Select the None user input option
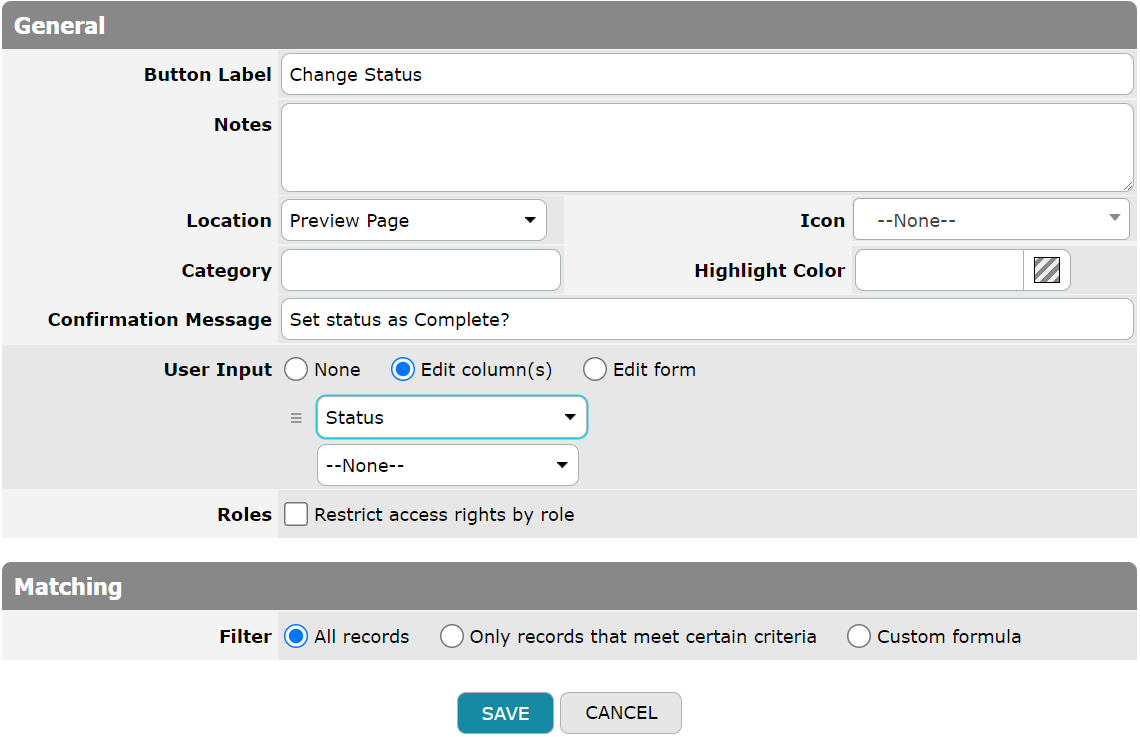Screen dimensions: 1140x737 pyautogui.click(x=296, y=370)
